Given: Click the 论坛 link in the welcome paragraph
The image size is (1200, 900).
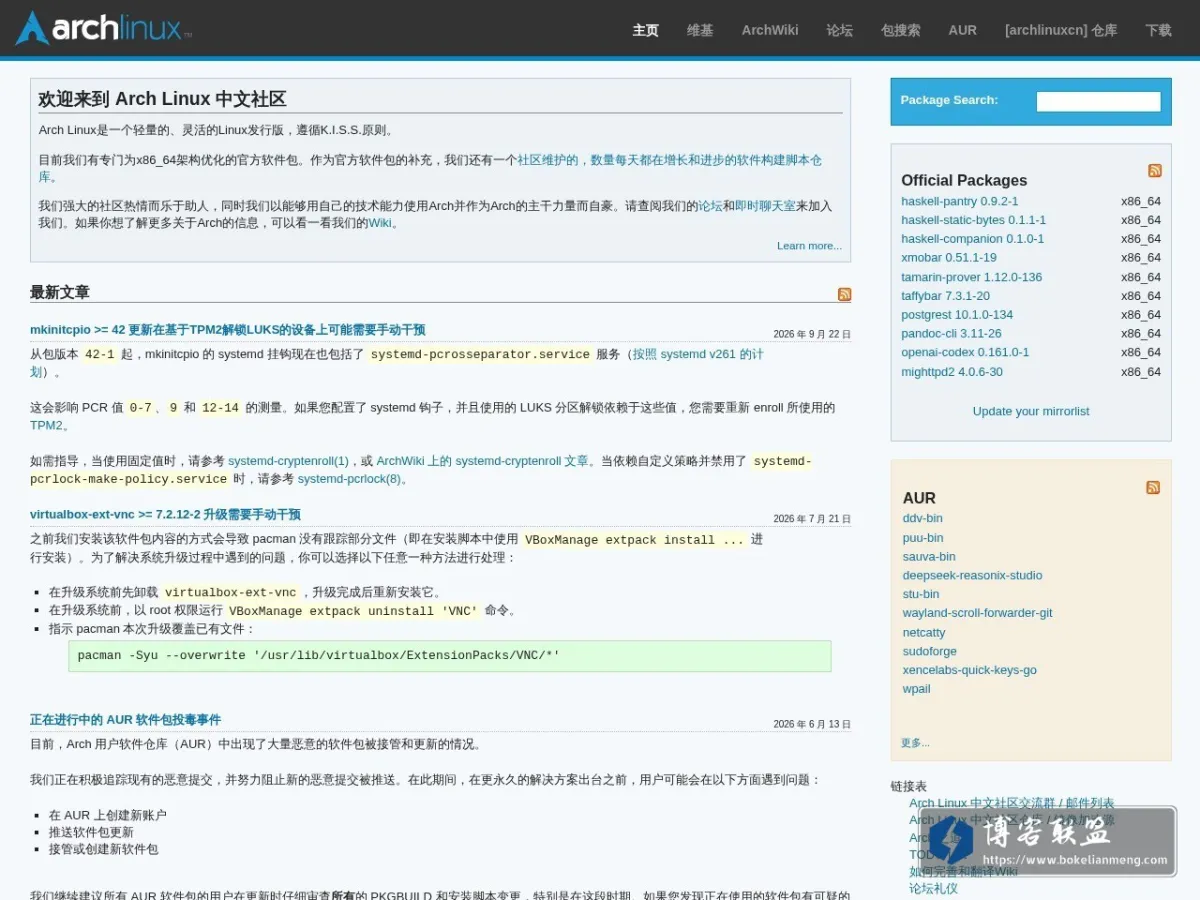Looking at the screenshot, I should 710,206.
